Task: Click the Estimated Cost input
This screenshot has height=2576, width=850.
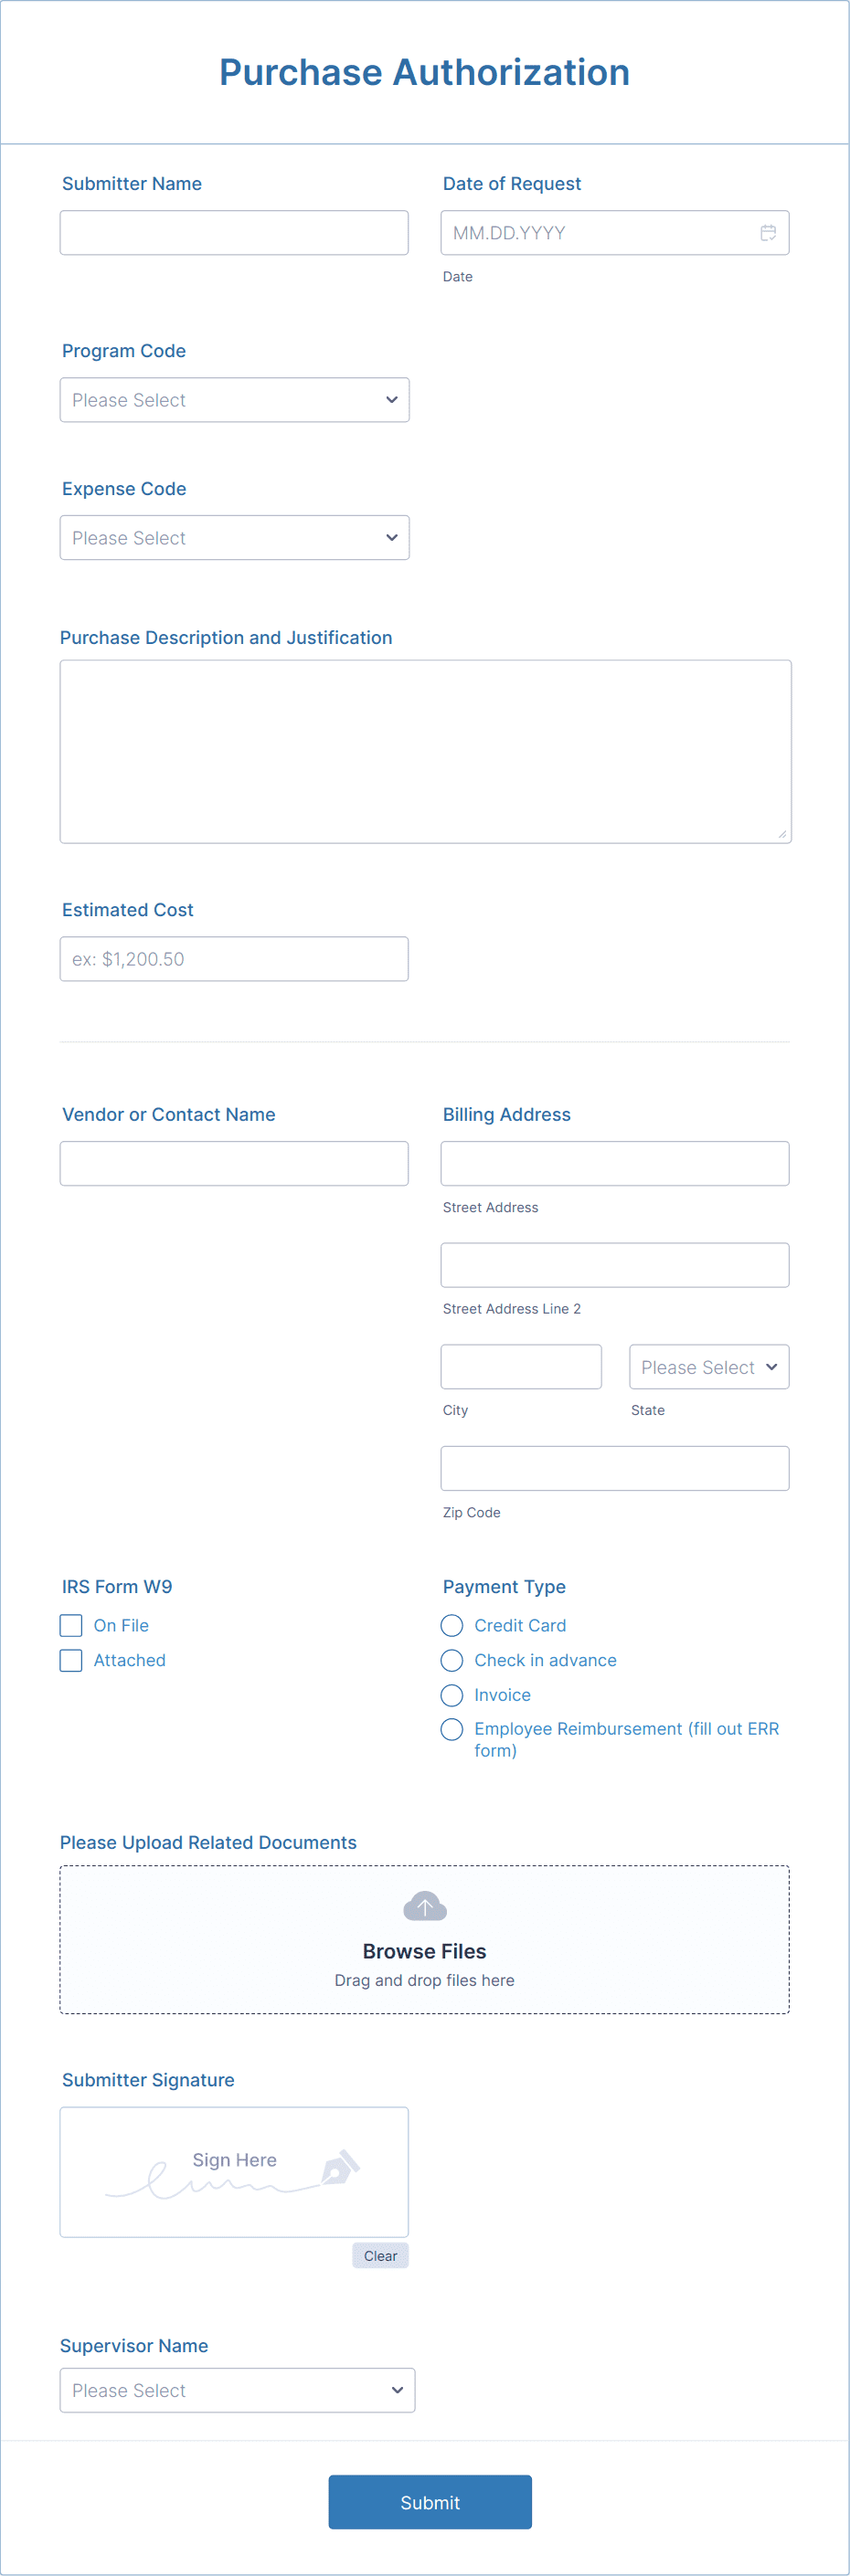Action: click(x=234, y=959)
